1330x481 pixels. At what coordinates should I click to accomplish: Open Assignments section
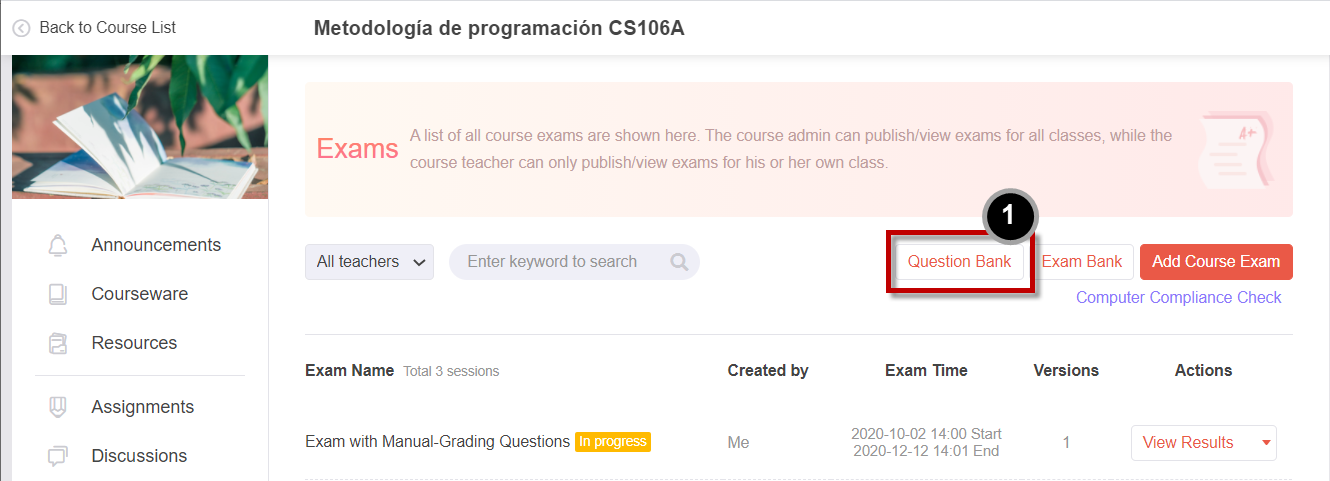(143, 407)
